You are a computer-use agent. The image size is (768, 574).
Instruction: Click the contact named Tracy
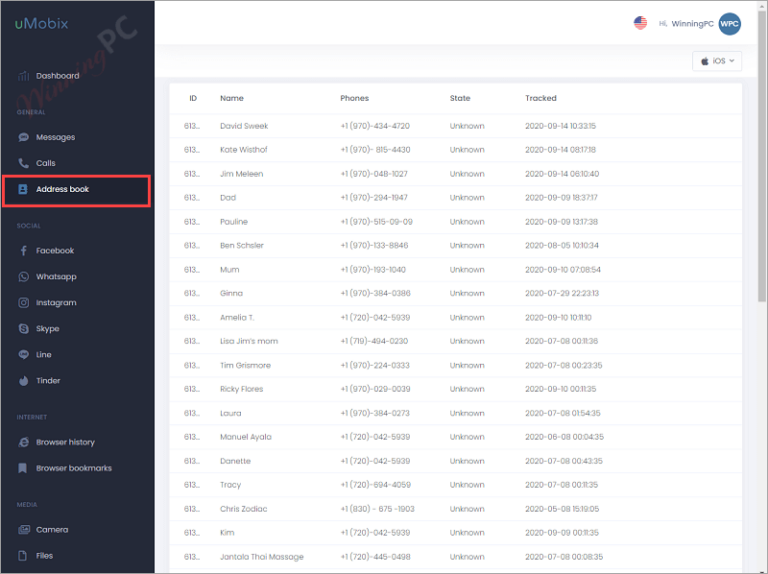(230, 485)
